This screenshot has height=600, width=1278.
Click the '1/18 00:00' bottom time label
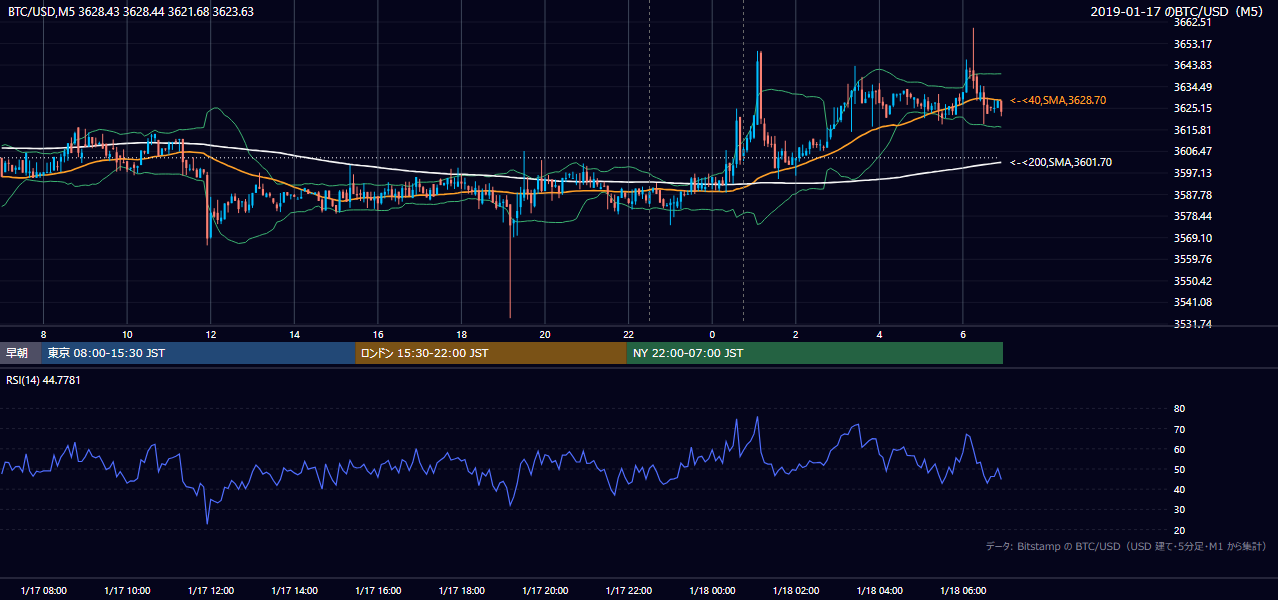pyautogui.click(x=712, y=590)
